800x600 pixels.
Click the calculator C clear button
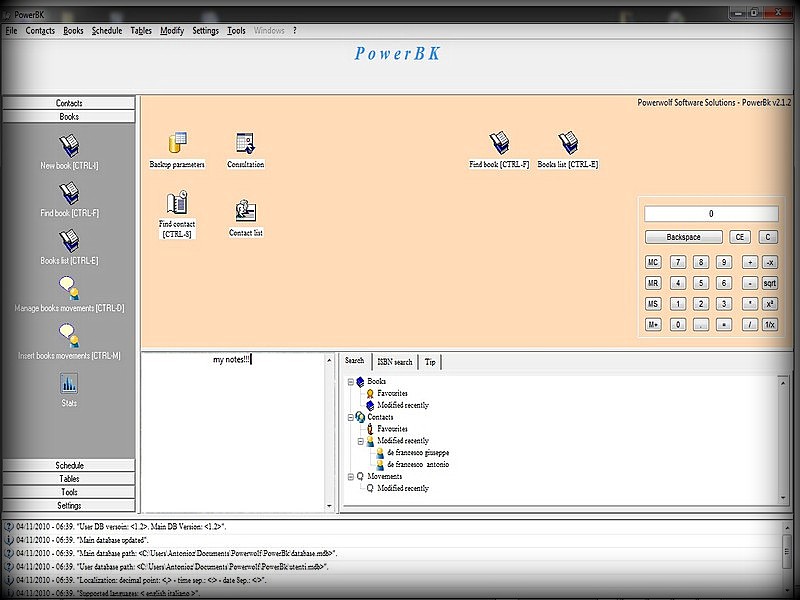coord(768,237)
